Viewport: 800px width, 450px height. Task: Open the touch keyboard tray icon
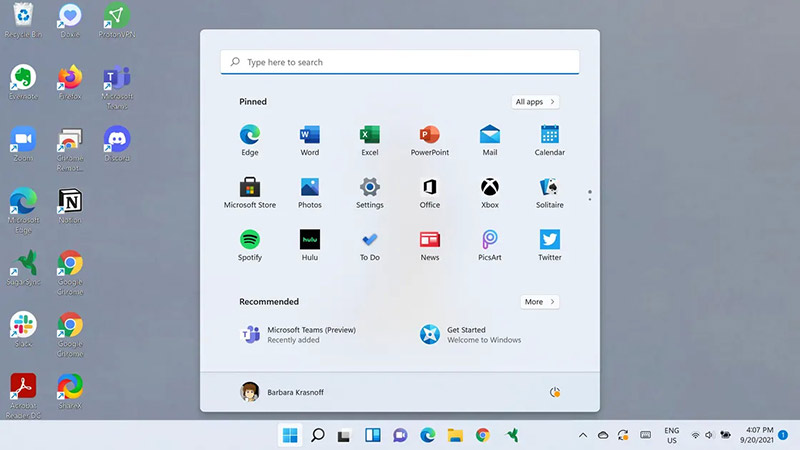[645, 435]
